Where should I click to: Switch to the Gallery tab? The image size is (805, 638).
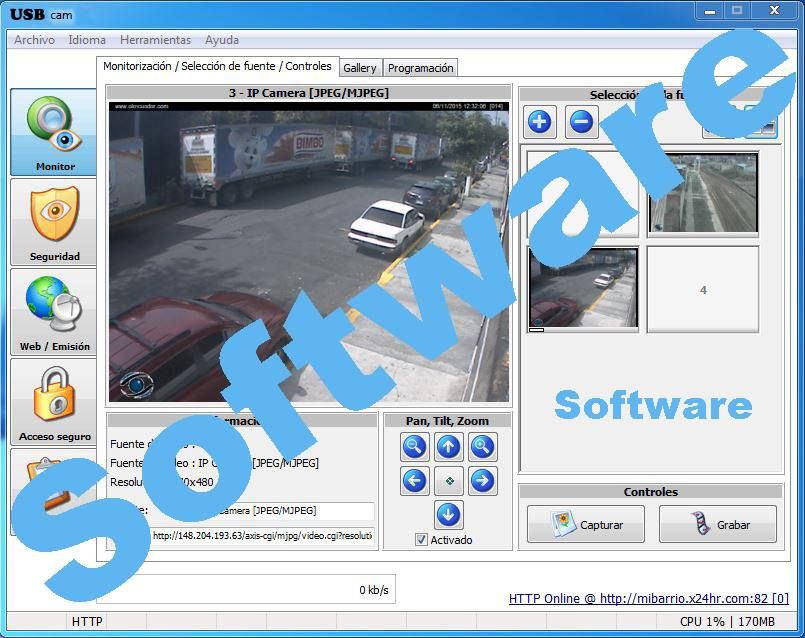tap(360, 67)
